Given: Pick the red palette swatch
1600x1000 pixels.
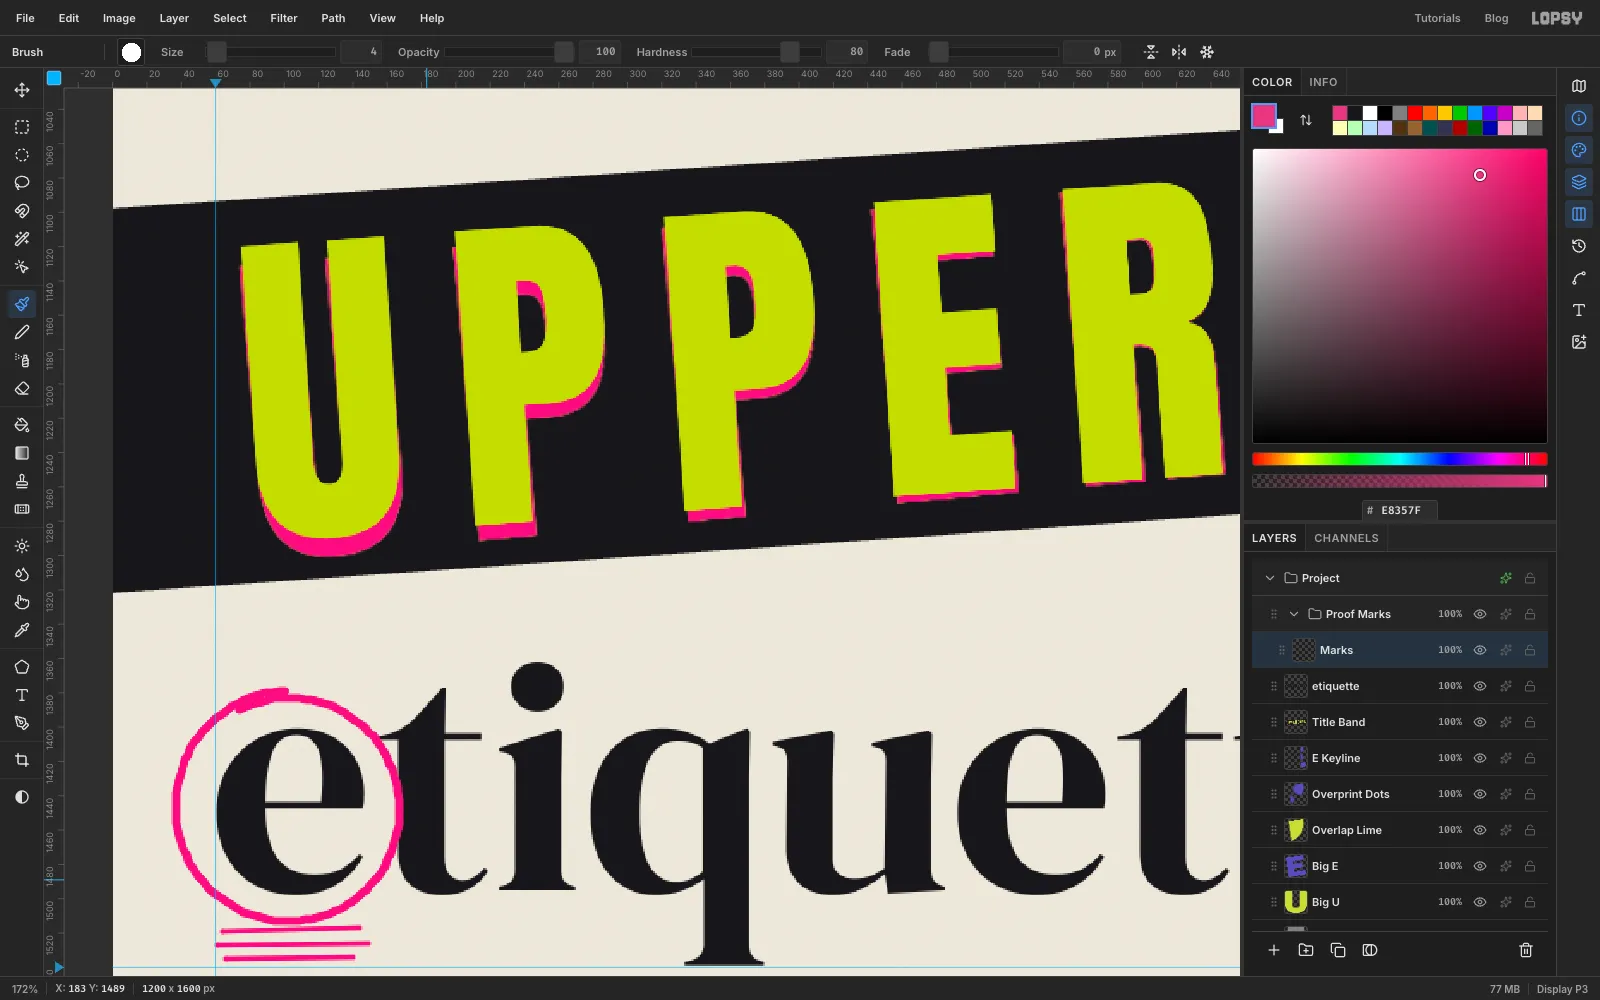Looking at the screenshot, I should 1415,113.
